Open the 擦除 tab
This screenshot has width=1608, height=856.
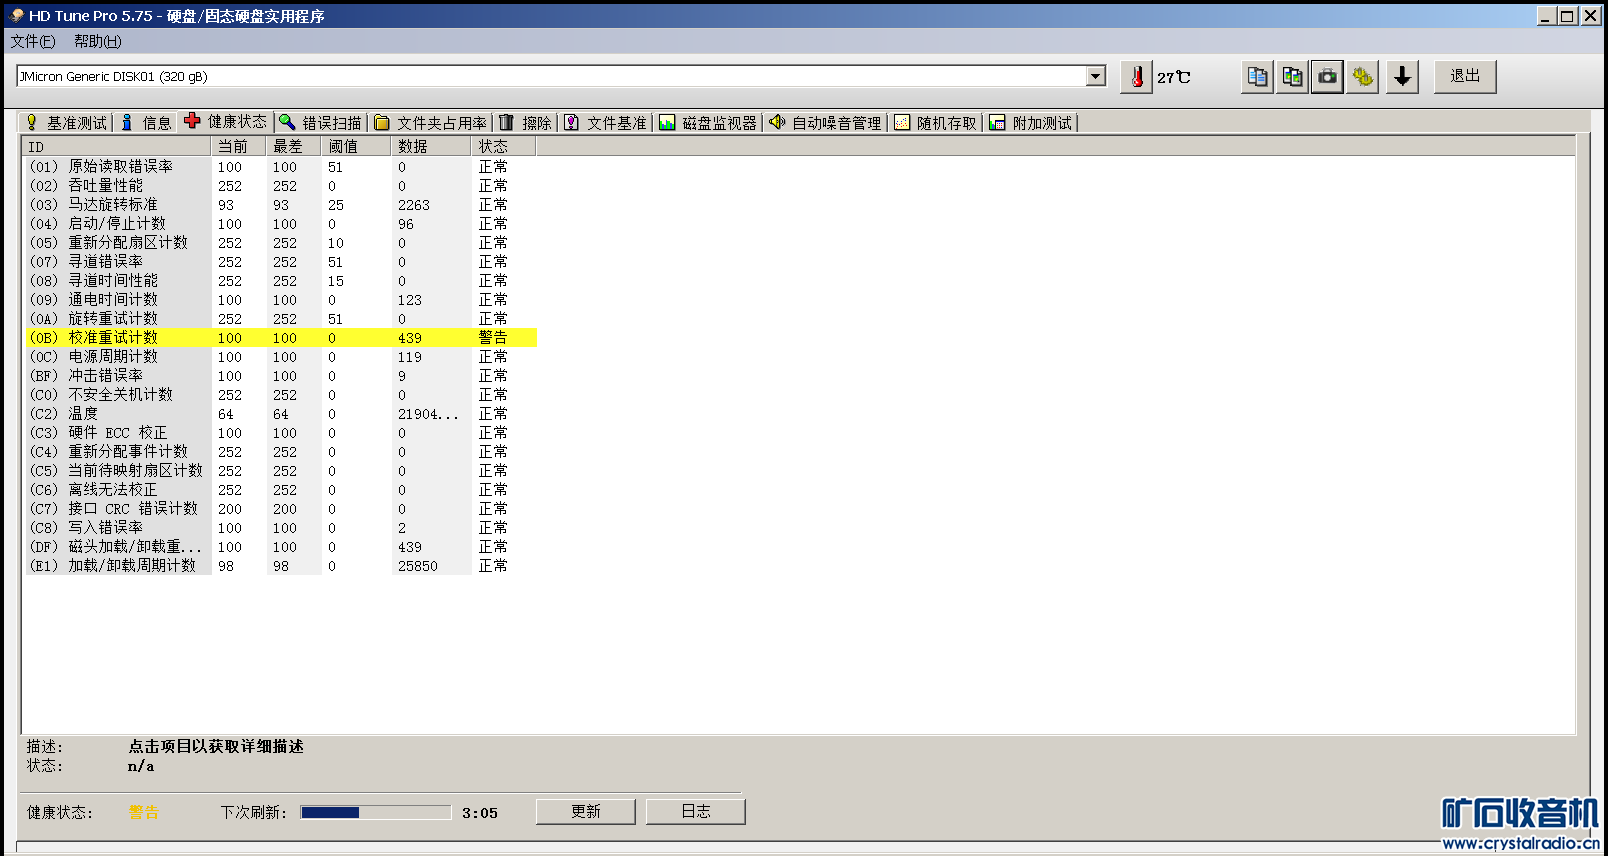click(x=526, y=123)
